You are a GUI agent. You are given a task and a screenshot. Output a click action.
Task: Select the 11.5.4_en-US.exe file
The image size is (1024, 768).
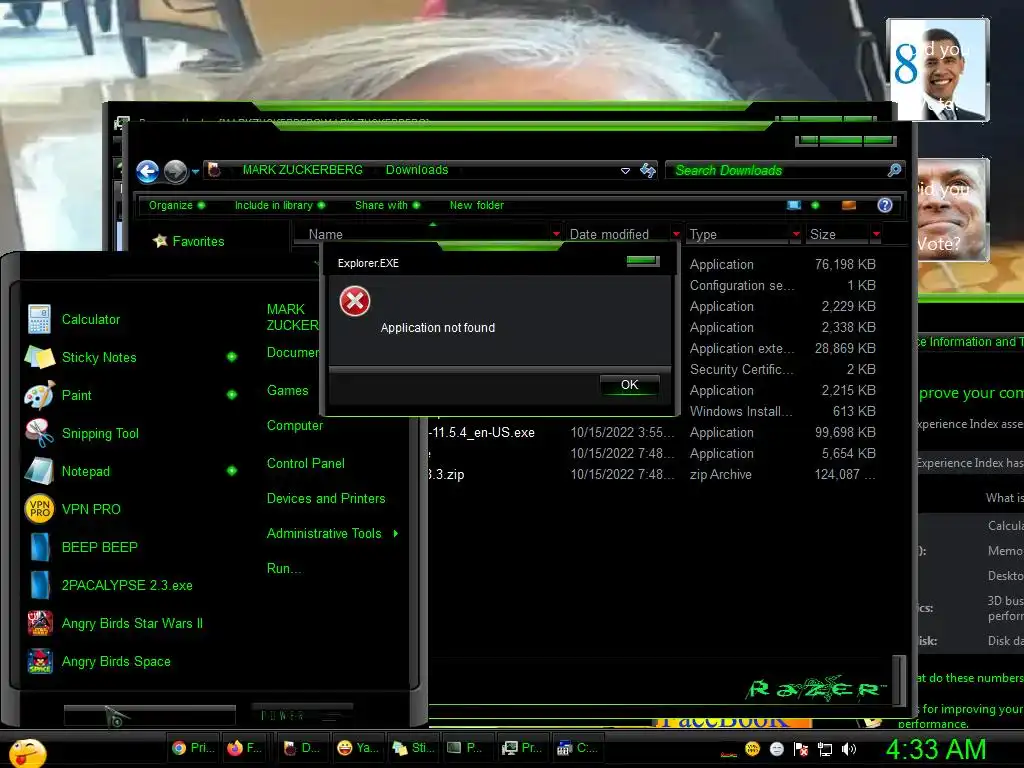(482, 432)
